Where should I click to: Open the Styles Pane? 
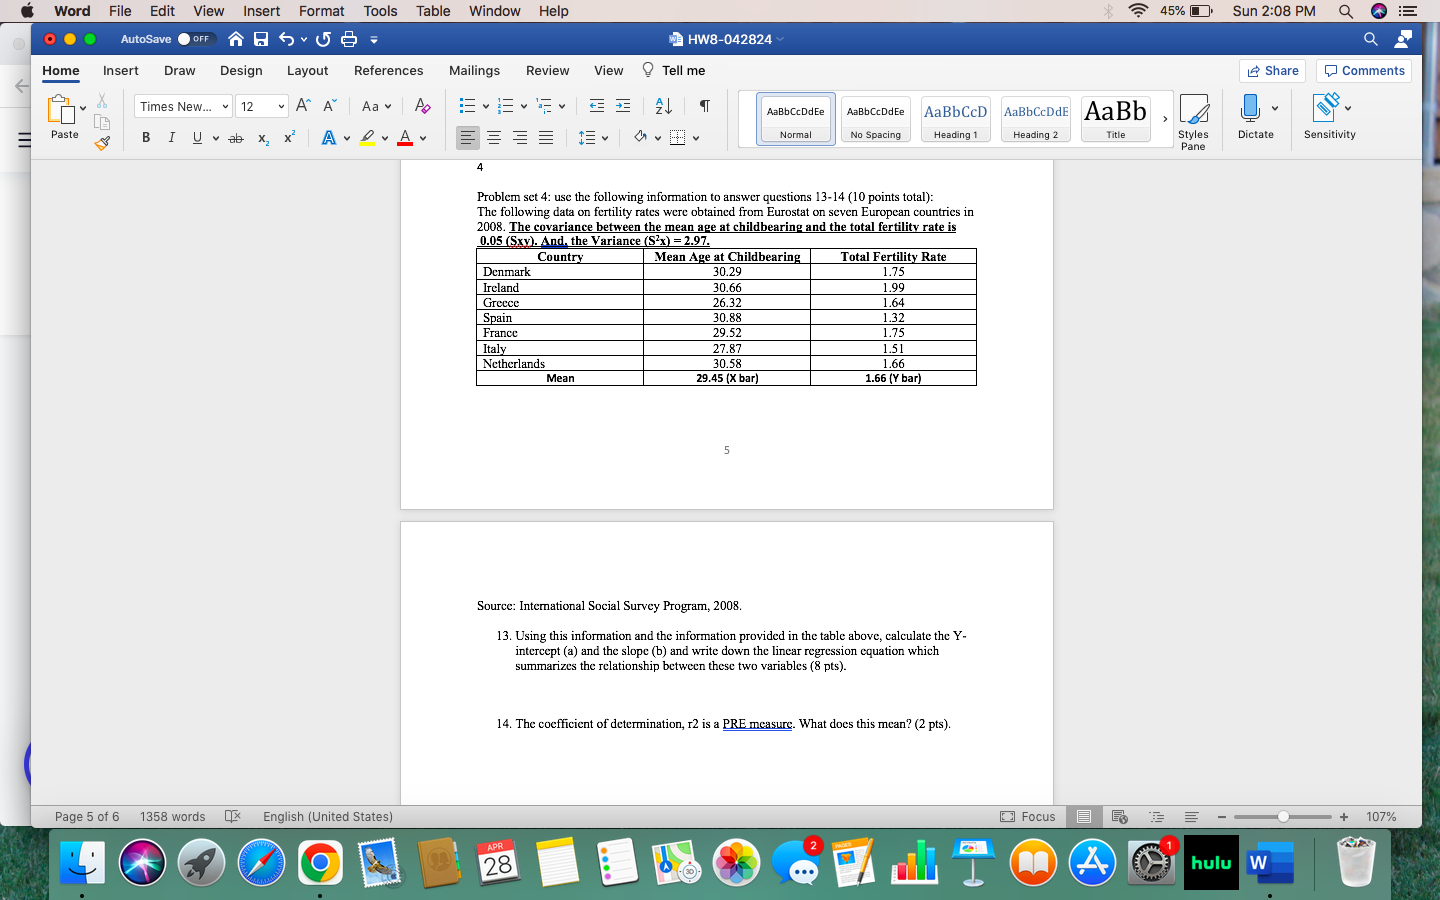1193,120
